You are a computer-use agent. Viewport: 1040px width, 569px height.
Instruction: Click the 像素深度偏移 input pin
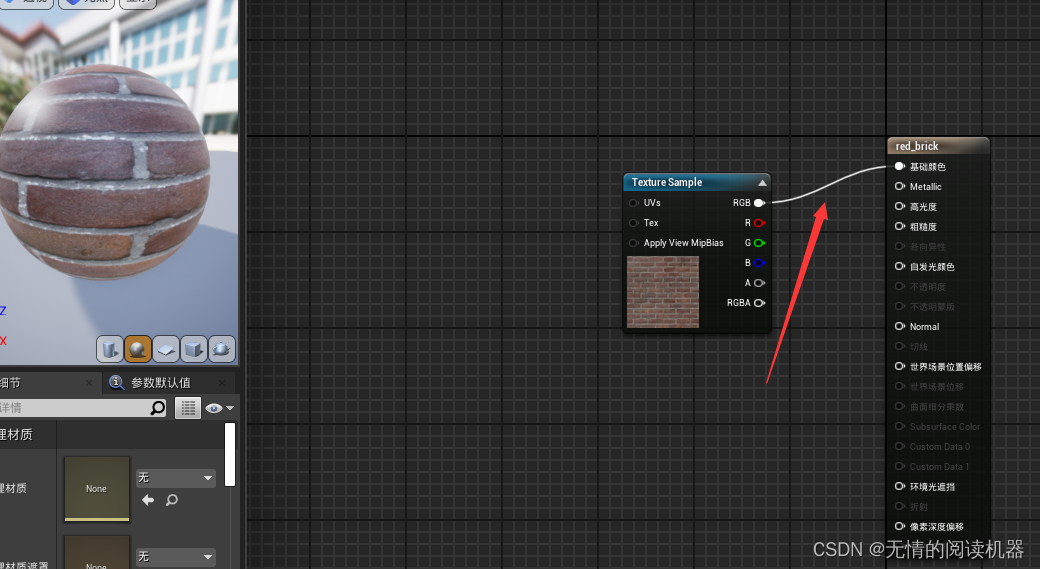click(900, 526)
